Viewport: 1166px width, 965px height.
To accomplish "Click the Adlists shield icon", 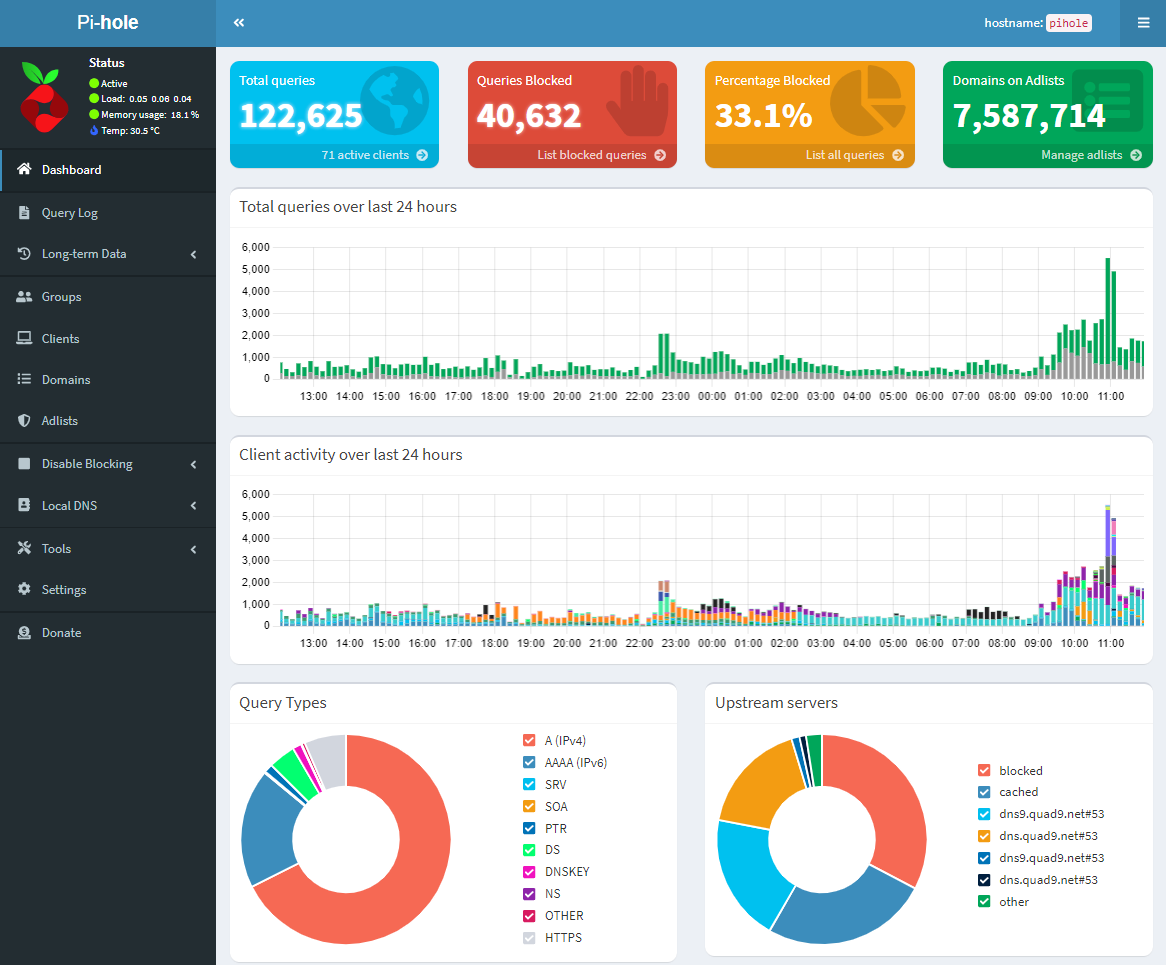I will (24, 421).
